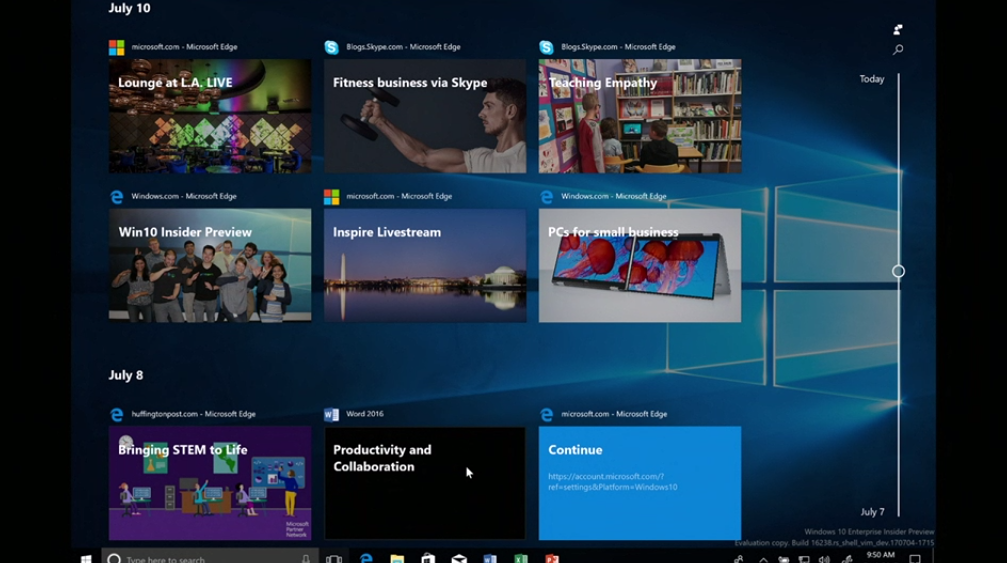Open File Explorer from the taskbar
1007x563 pixels.
pos(397,559)
